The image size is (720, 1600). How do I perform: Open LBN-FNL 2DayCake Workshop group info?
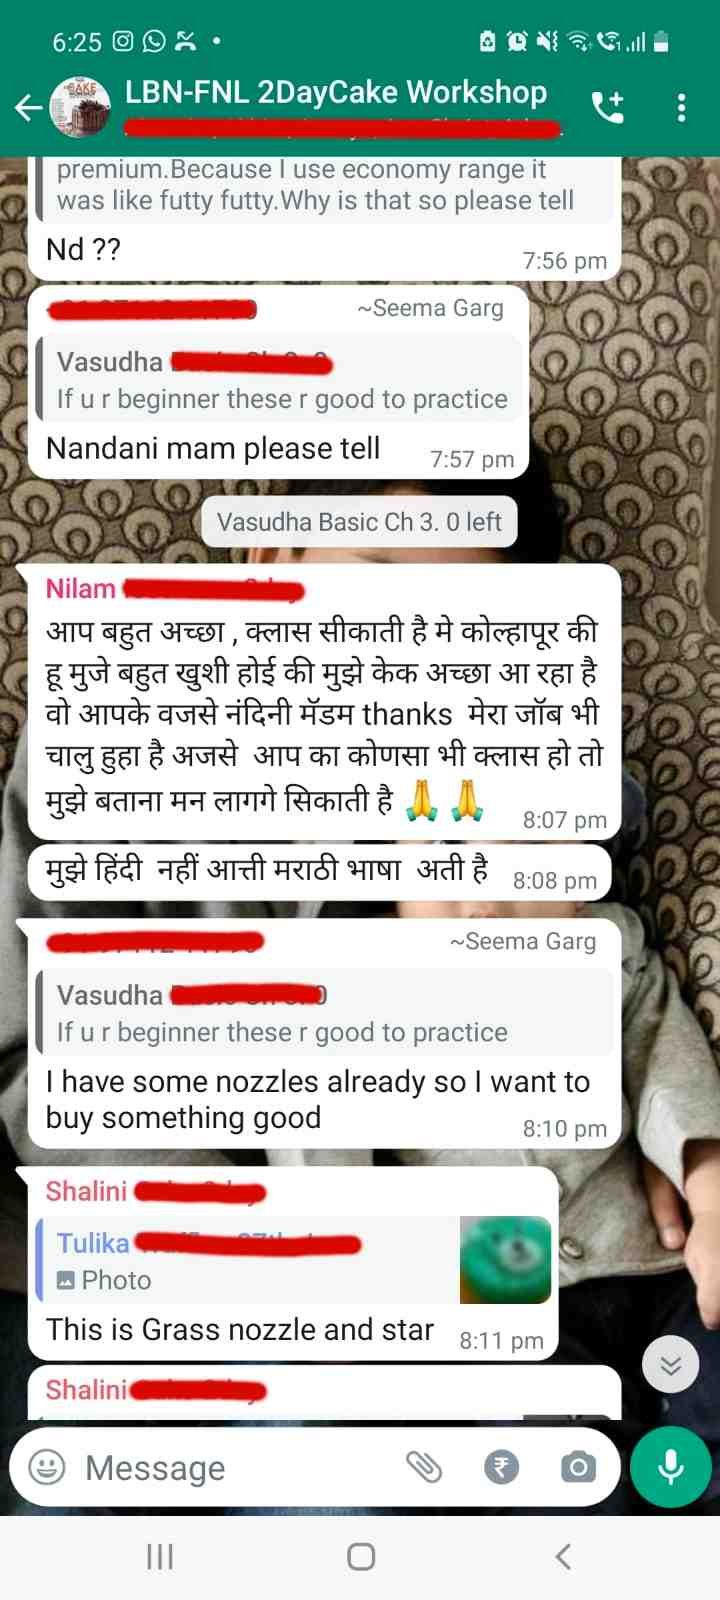click(x=336, y=92)
